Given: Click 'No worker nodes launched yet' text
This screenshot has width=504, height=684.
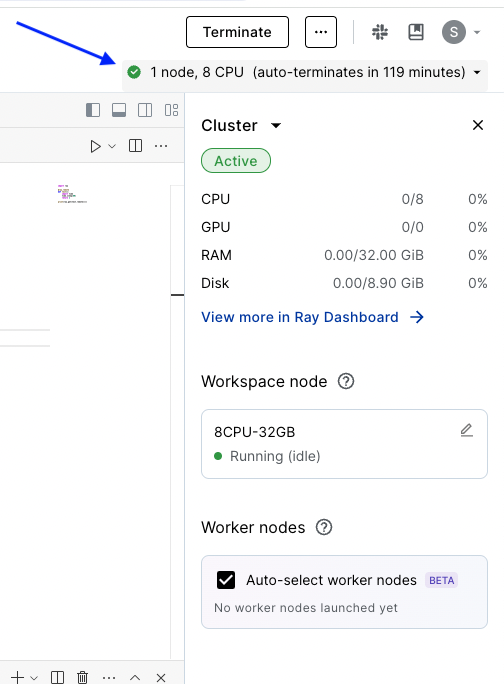Looking at the screenshot, I should point(306,608).
